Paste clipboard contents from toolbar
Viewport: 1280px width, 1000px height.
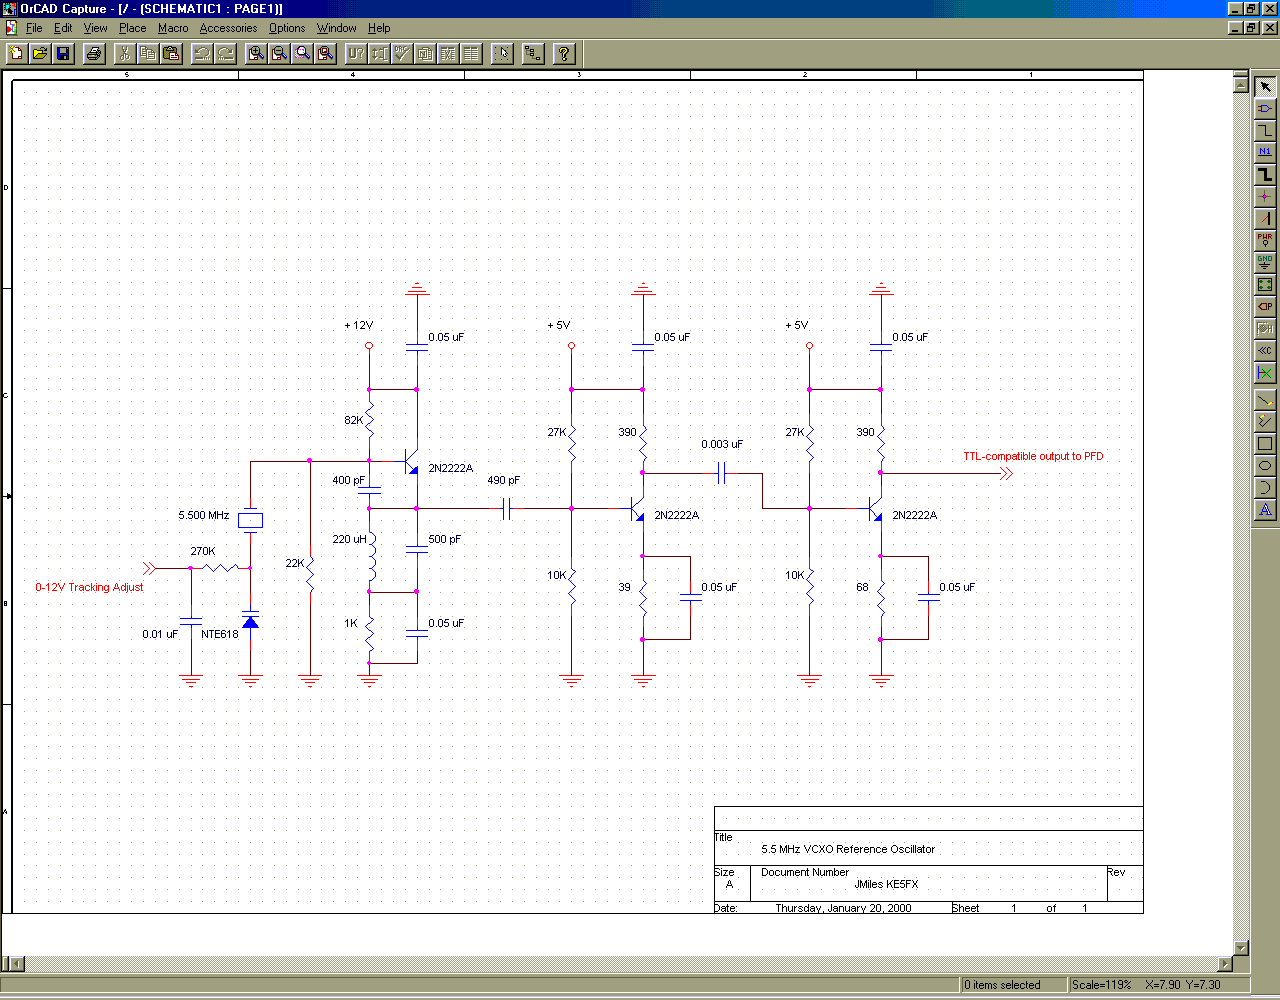pyautogui.click(x=171, y=53)
